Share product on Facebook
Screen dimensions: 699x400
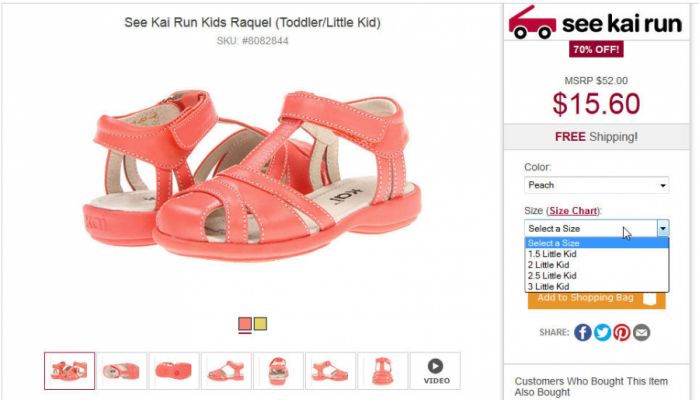pos(582,332)
